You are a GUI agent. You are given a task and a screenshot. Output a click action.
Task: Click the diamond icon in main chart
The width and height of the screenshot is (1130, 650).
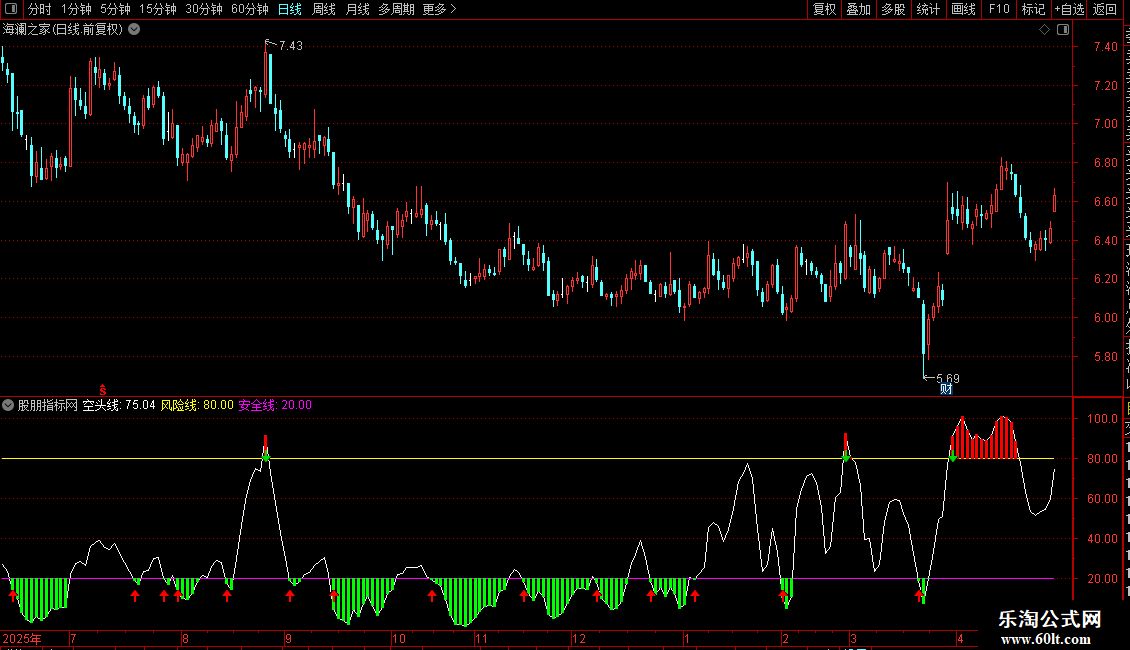pyautogui.click(x=1044, y=30)
